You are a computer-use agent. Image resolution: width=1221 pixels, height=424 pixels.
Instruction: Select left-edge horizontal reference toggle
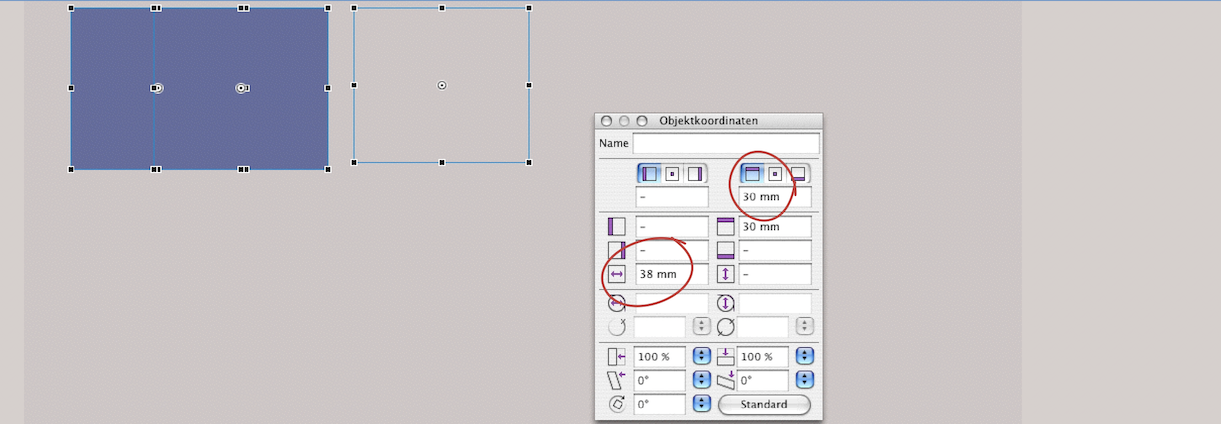click(650, 174)
